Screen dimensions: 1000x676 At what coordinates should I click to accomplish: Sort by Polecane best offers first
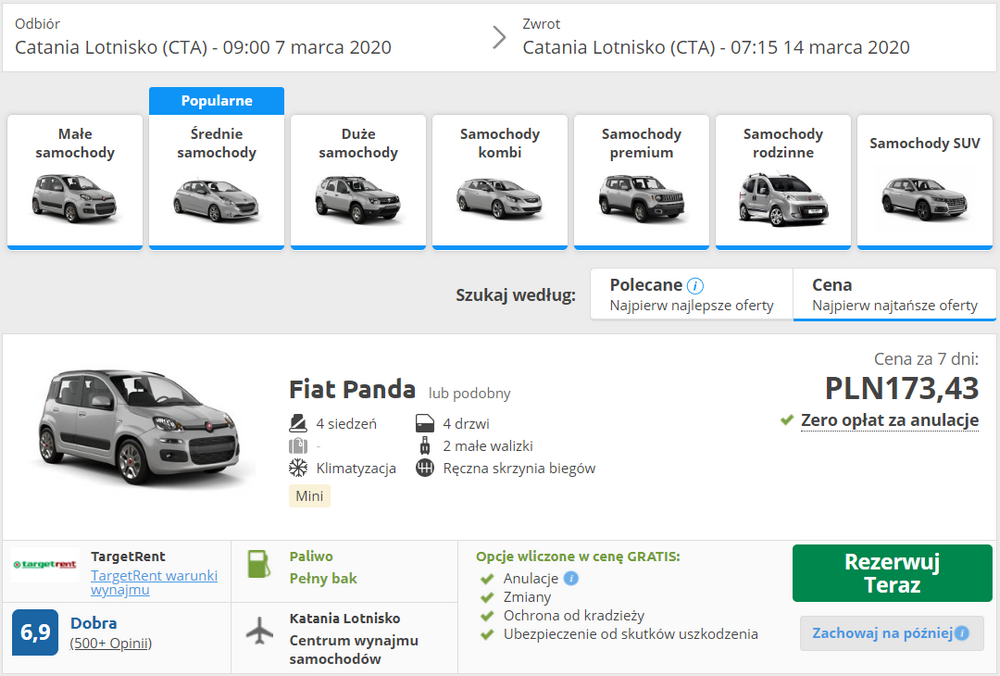click(x=691, y=294)
